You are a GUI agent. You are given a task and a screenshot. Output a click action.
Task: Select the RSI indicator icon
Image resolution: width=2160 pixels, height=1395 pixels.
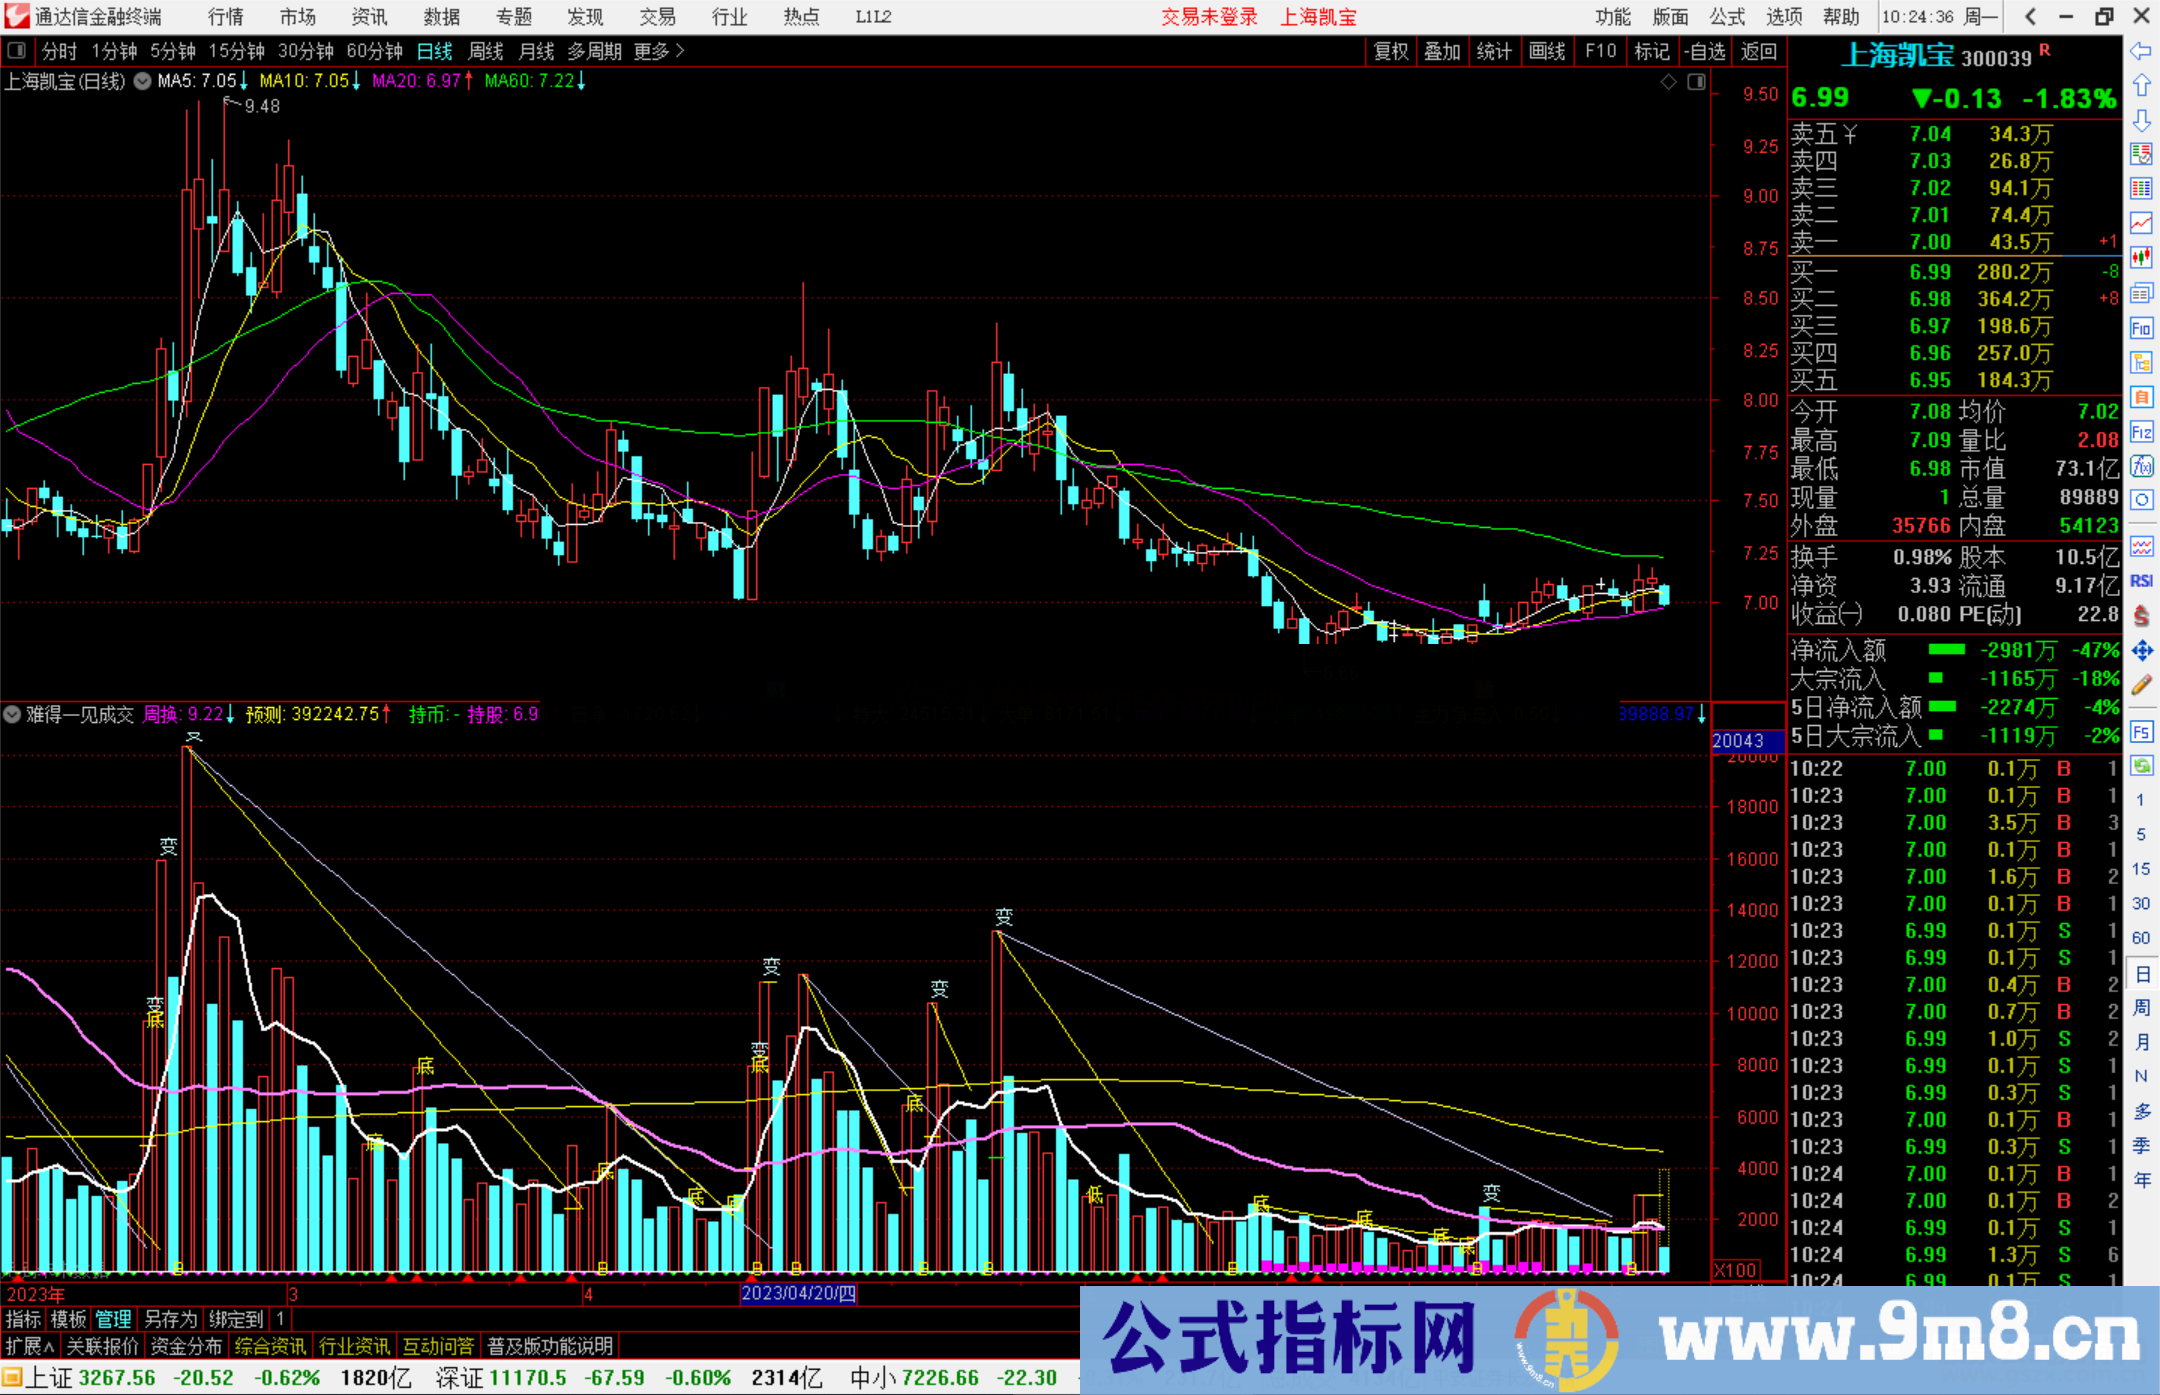(x=2141, y=581)
